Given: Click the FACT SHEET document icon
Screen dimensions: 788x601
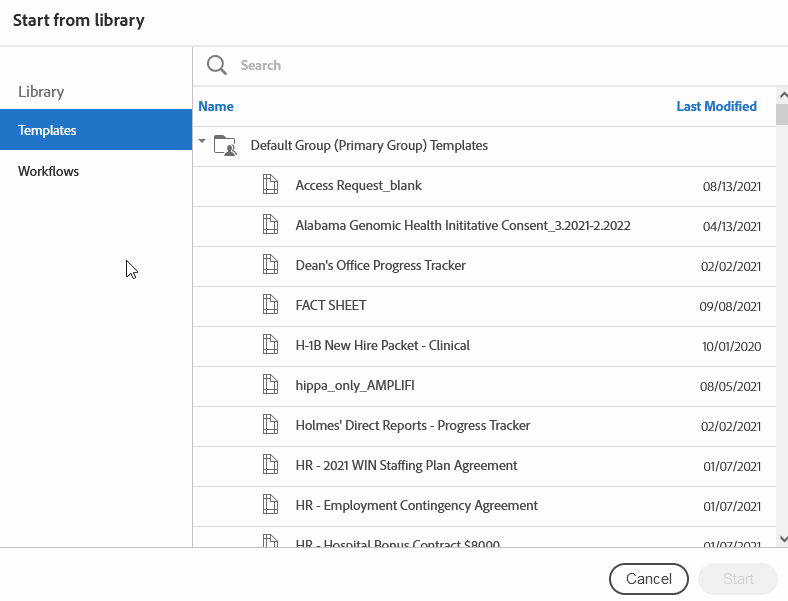Looking at the screenshot, I should pos(270,305).
